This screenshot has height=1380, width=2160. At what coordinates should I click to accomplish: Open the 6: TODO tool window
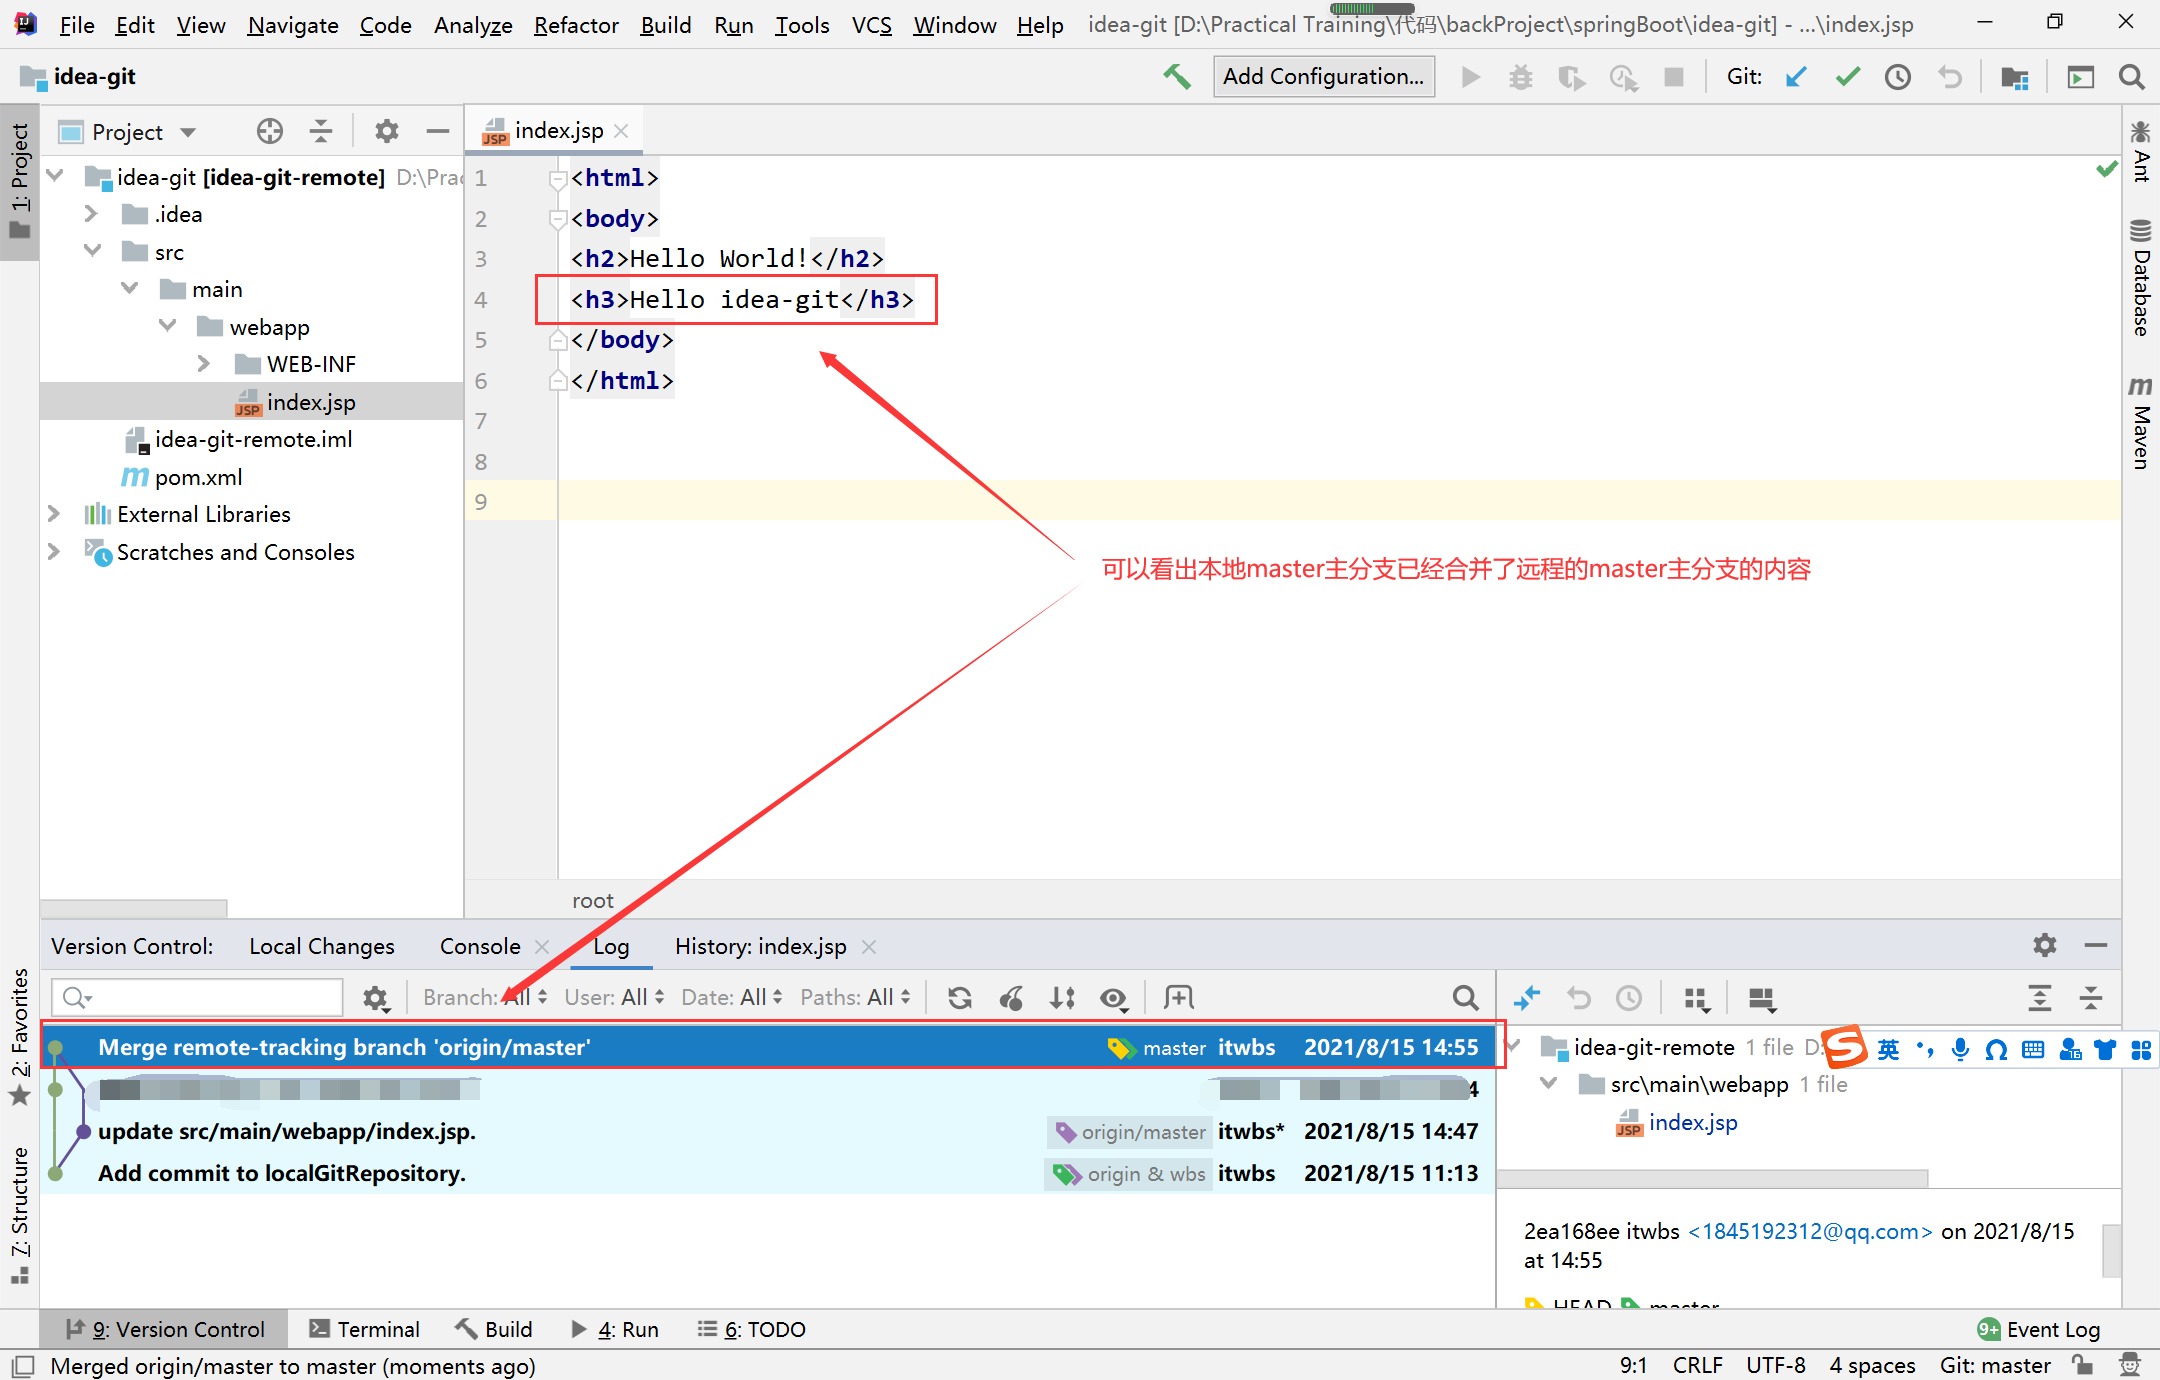tap(752, 1329)
